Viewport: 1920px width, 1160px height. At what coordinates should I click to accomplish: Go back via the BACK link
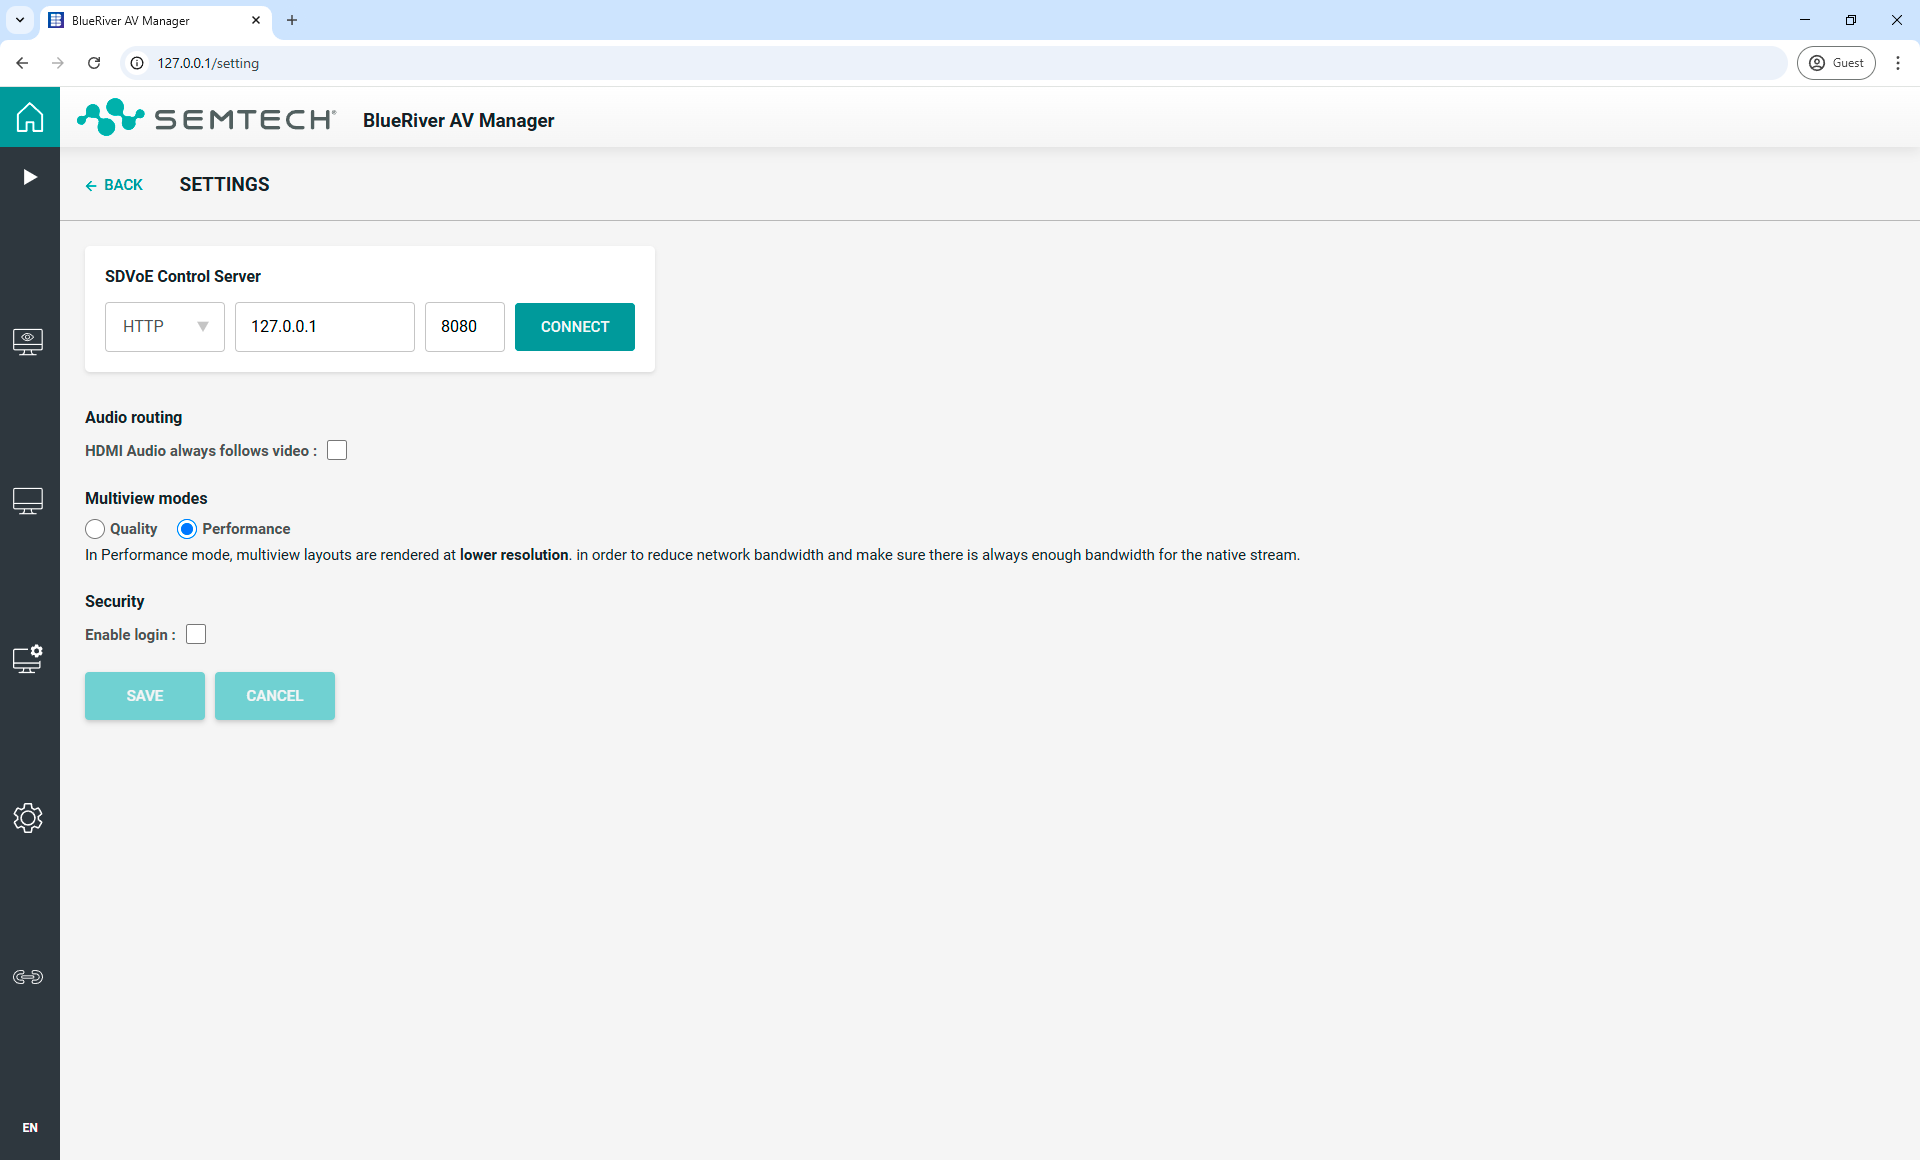[114, 185]
